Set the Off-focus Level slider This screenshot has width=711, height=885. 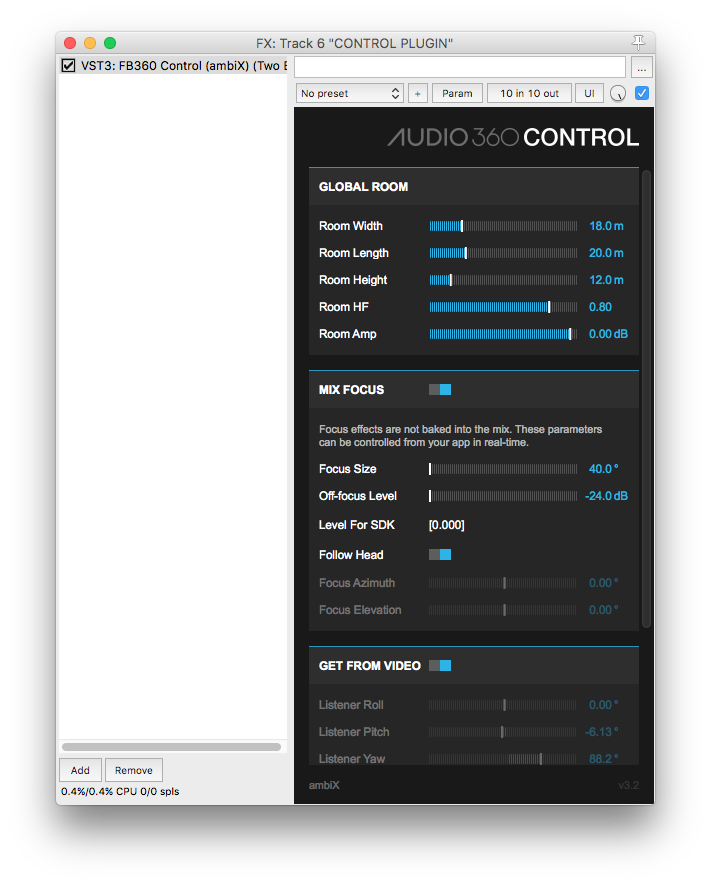pos(503,496)
